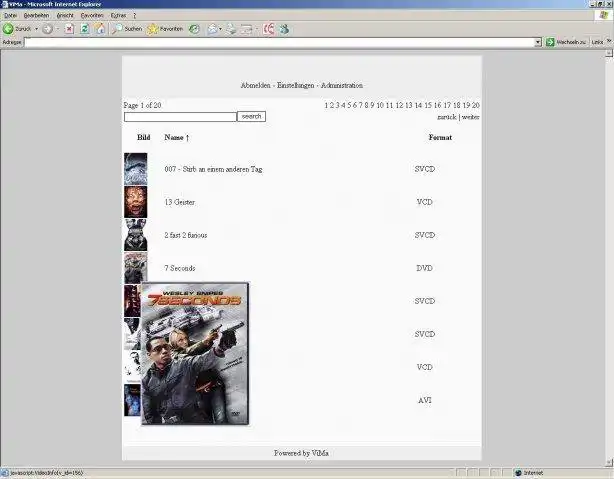Viewport: 614px width, 479px height.
Task: Click SVCD in the 007 row
Action: point(425,169)
